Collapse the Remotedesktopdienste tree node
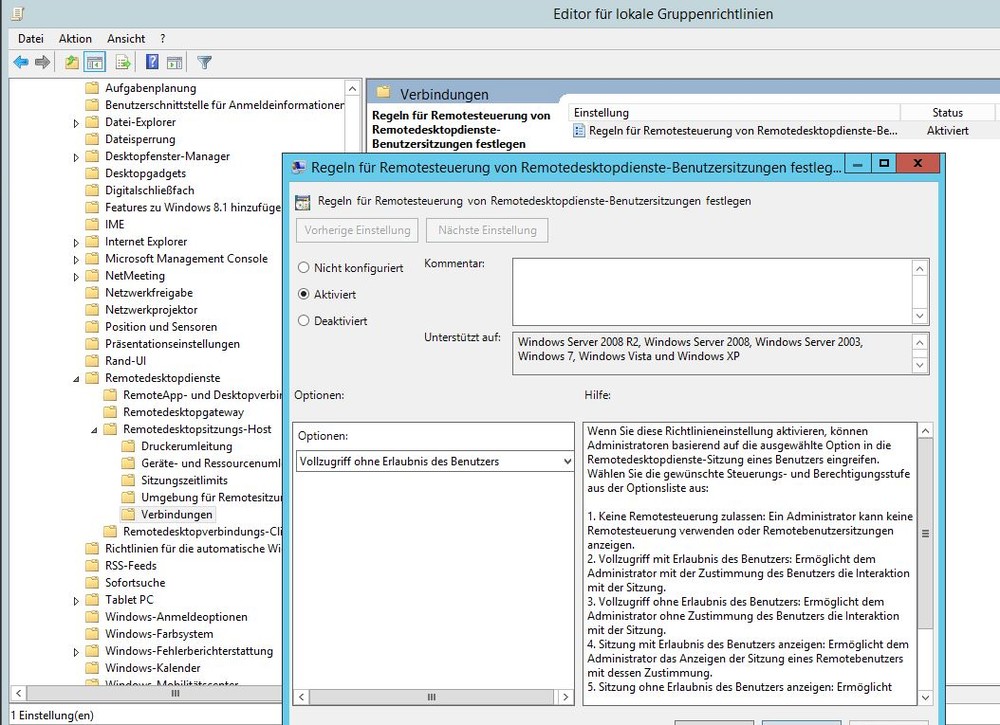This screenshot has width=1000, height=725. click(x=77, y=379)
